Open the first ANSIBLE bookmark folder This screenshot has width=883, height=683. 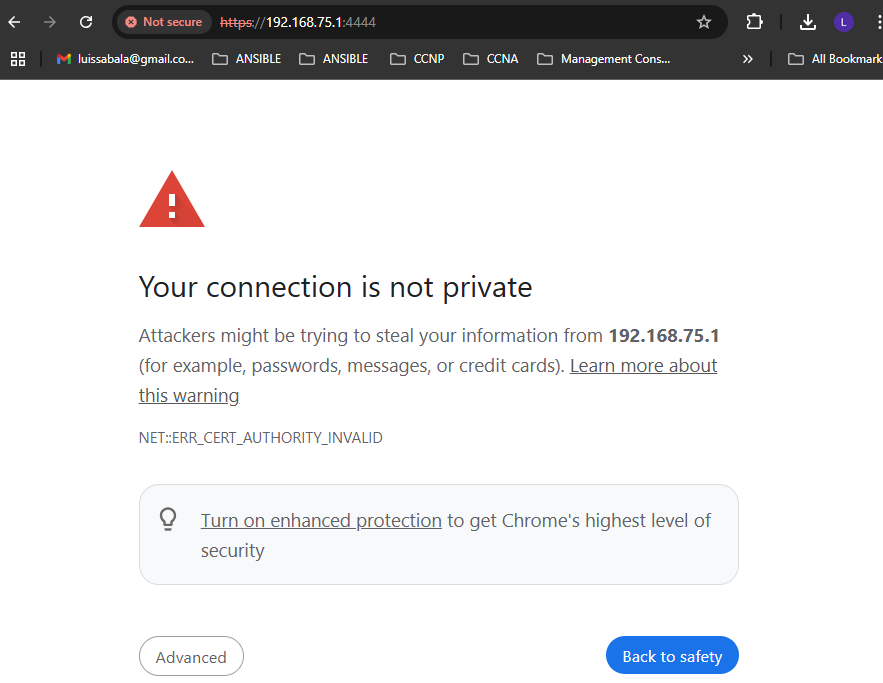tap(247, 59)
